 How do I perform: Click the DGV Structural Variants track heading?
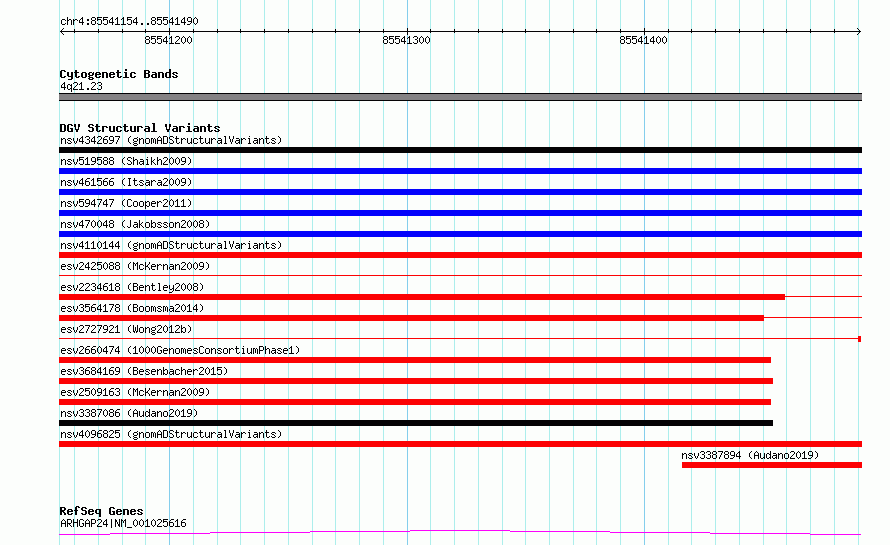click(140, 128)
